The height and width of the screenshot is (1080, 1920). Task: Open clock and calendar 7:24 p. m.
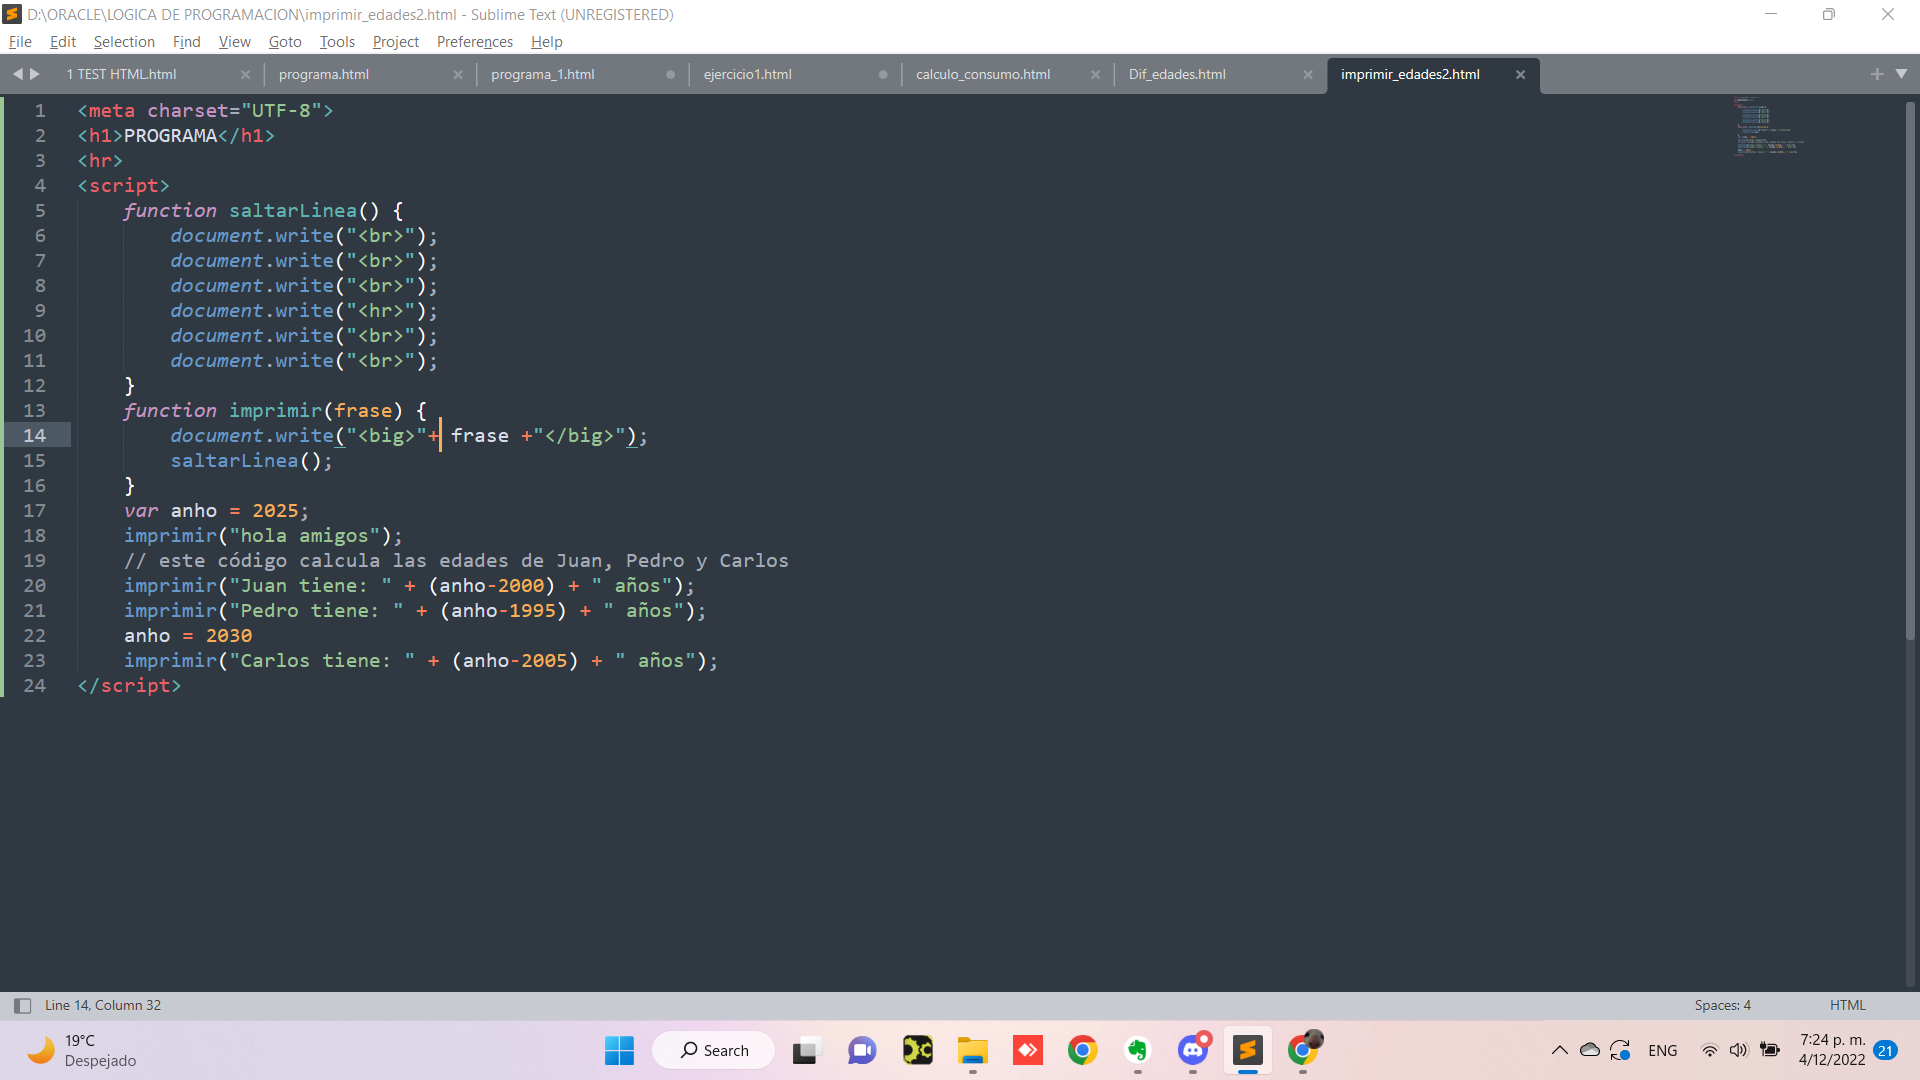point(1832,1050)
